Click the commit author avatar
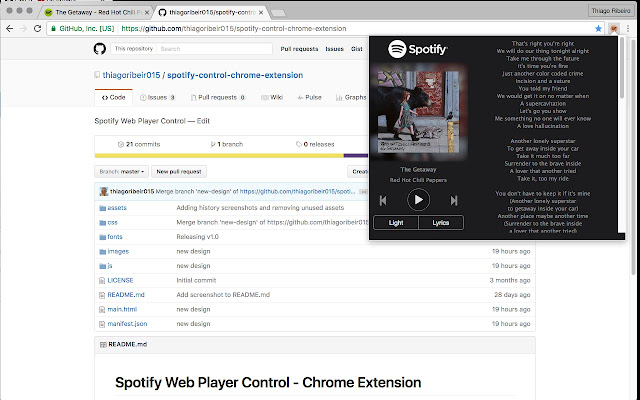 coord(104,191)
